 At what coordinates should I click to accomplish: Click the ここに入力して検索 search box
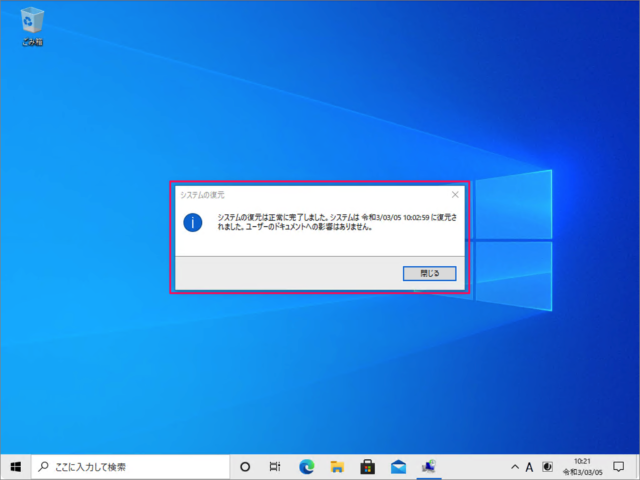click(131, 467)
